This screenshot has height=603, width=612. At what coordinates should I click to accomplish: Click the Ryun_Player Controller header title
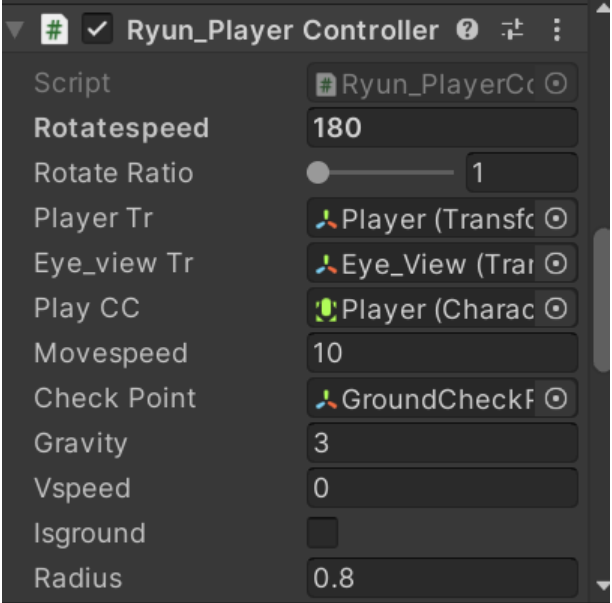[283, 30]
